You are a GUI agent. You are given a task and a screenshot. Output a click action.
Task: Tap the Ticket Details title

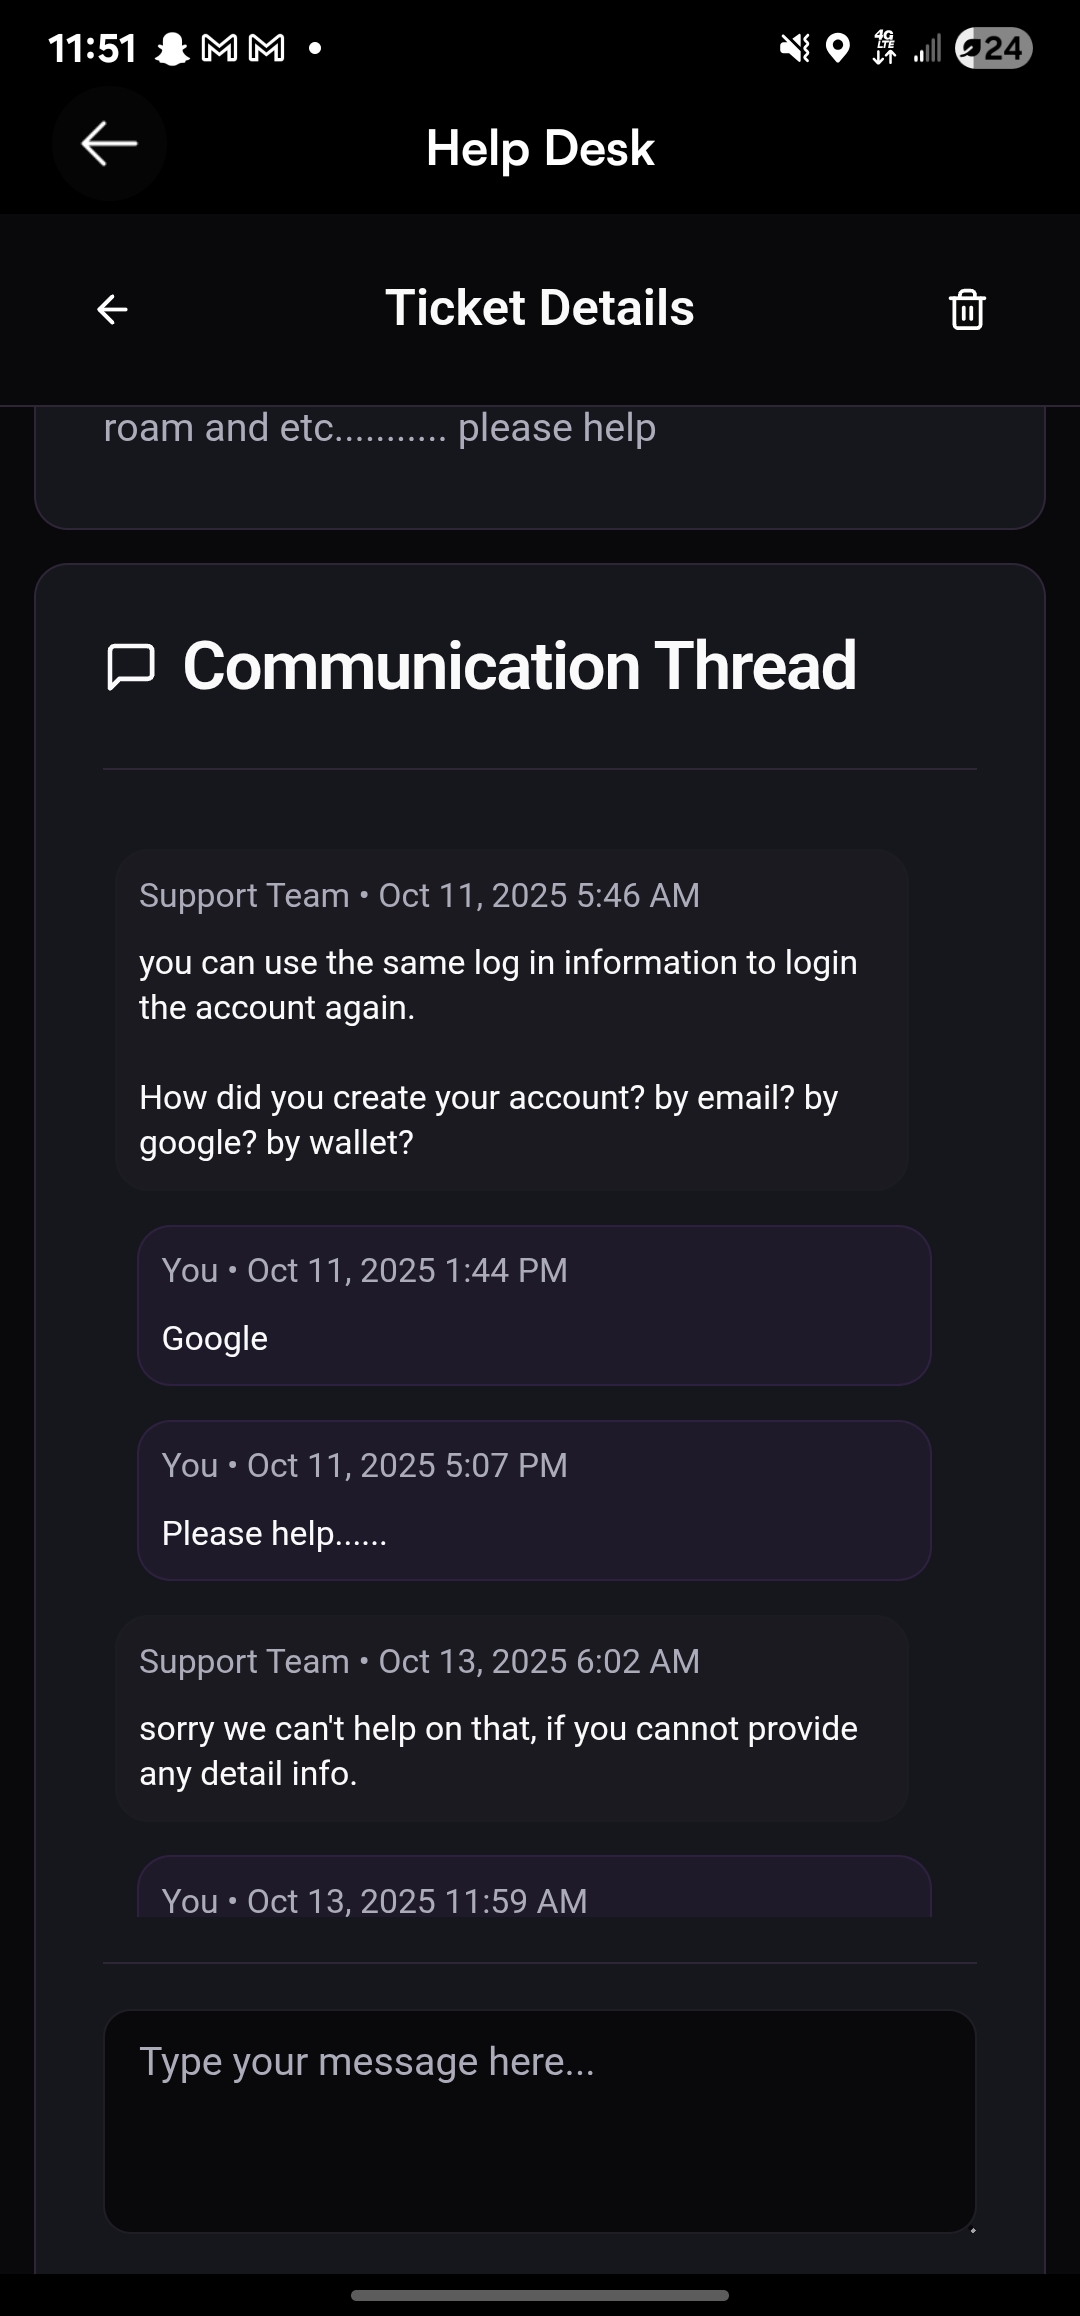tap(539, 308)
